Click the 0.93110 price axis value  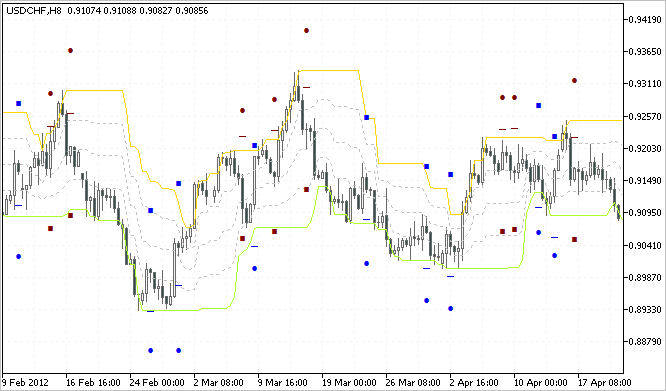[x=645, y=84]
